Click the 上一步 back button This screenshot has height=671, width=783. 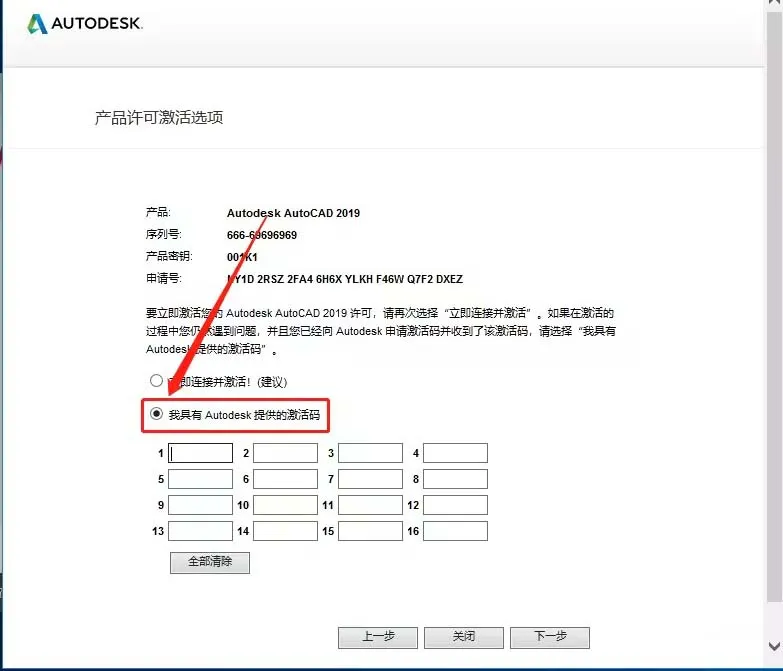pyautogui.click(x=378, y=638)
